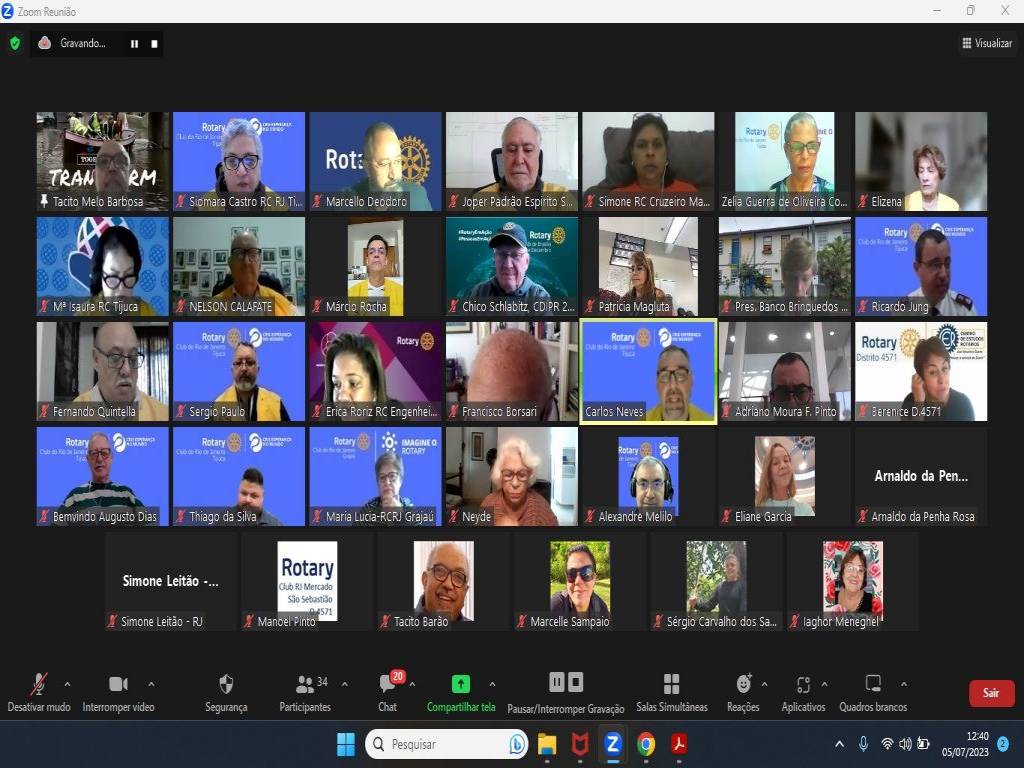Click Pausar/Interromper Gravação control
Screen dimensions: 1024x768
(566, 684)
